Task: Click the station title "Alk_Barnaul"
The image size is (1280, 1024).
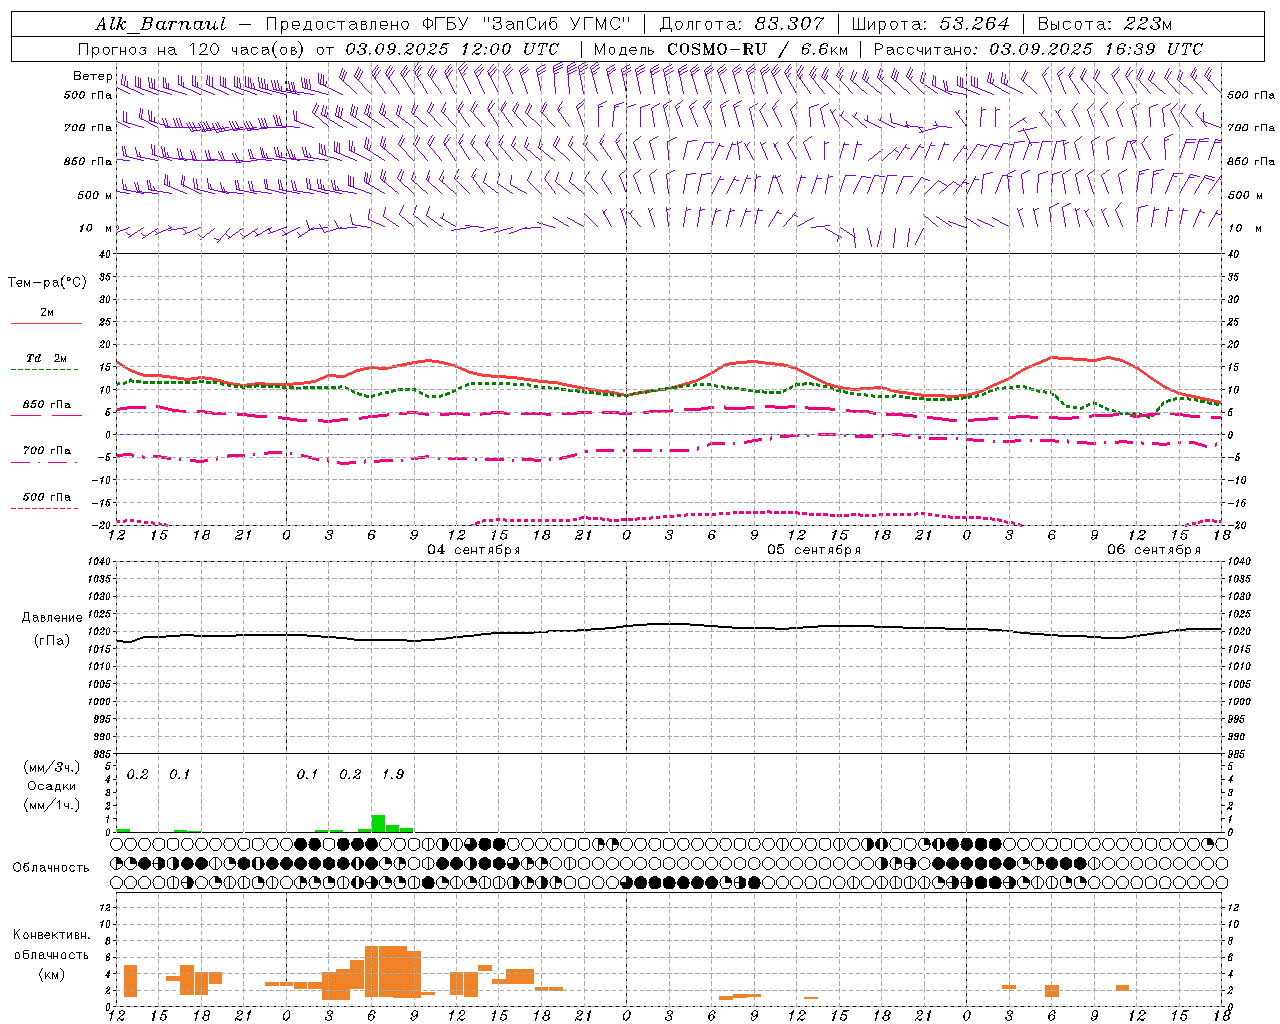Action: tap(161, 23)
